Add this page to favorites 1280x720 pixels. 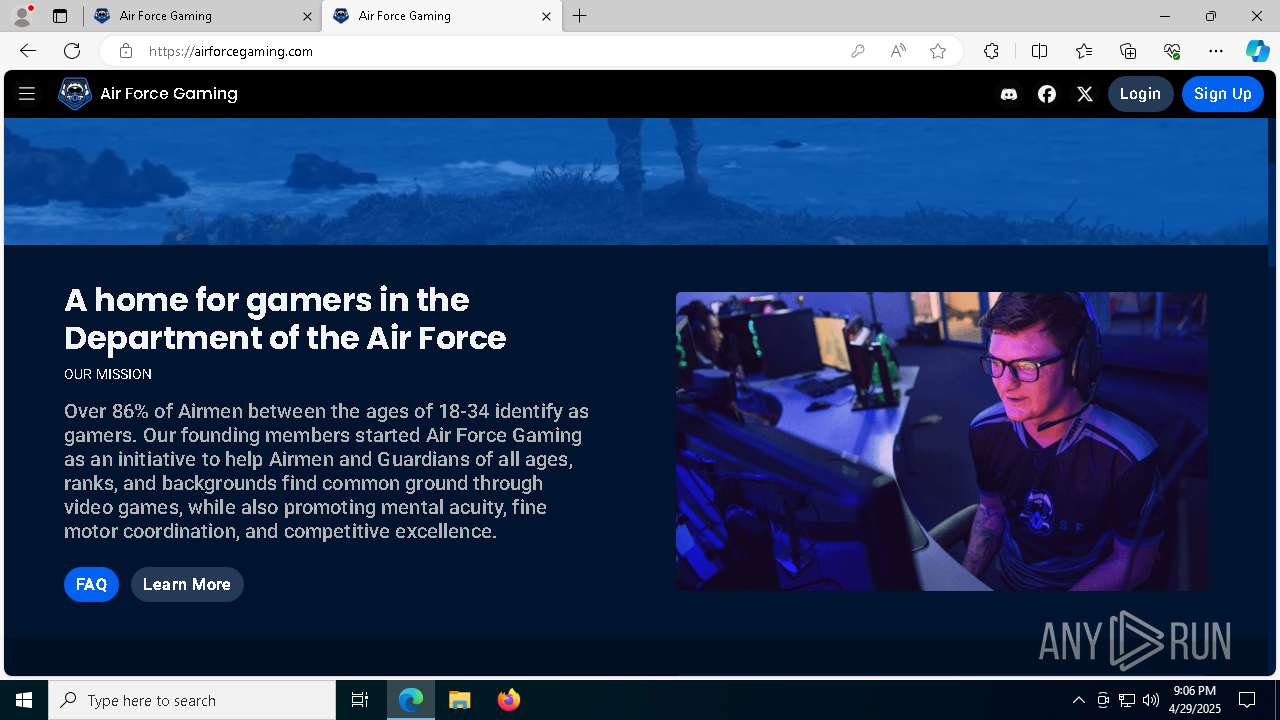pos(938,51)
